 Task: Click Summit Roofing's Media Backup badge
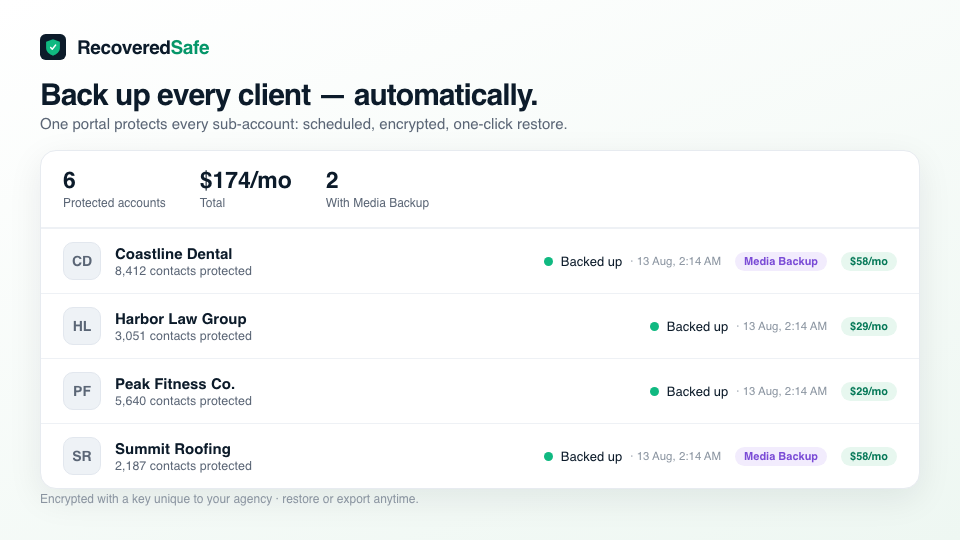tap(781, 456)
